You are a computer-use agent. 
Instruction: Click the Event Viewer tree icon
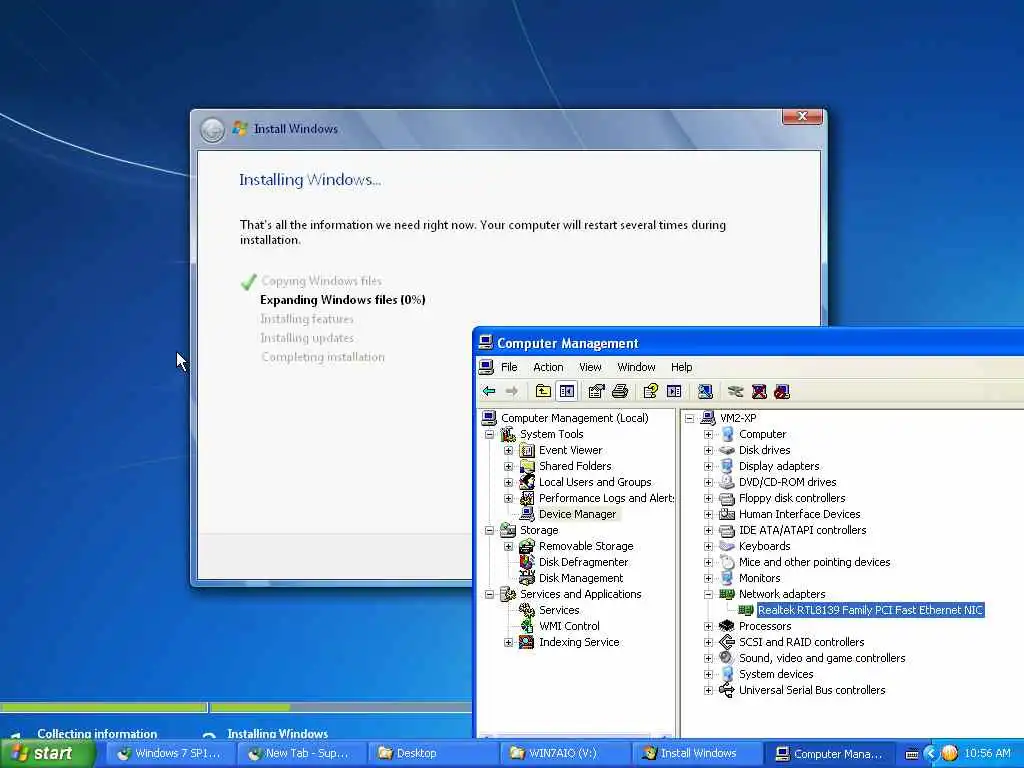click(527, 450)
